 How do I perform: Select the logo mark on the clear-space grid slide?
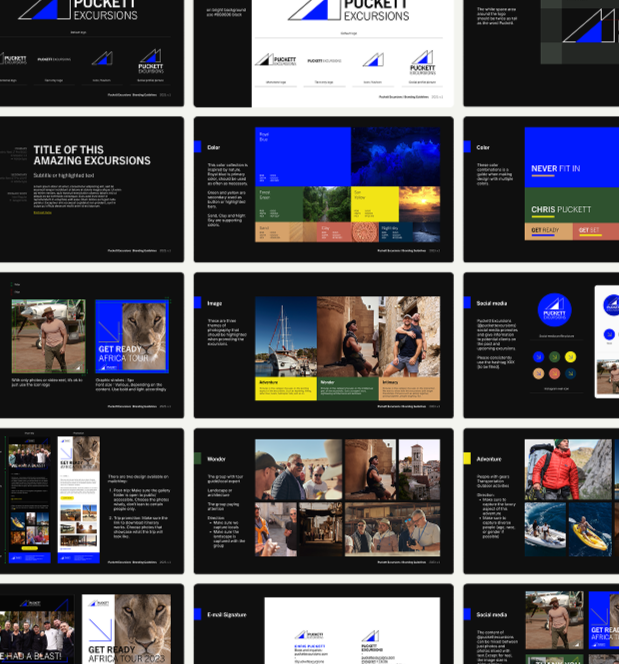pos(590,26)
